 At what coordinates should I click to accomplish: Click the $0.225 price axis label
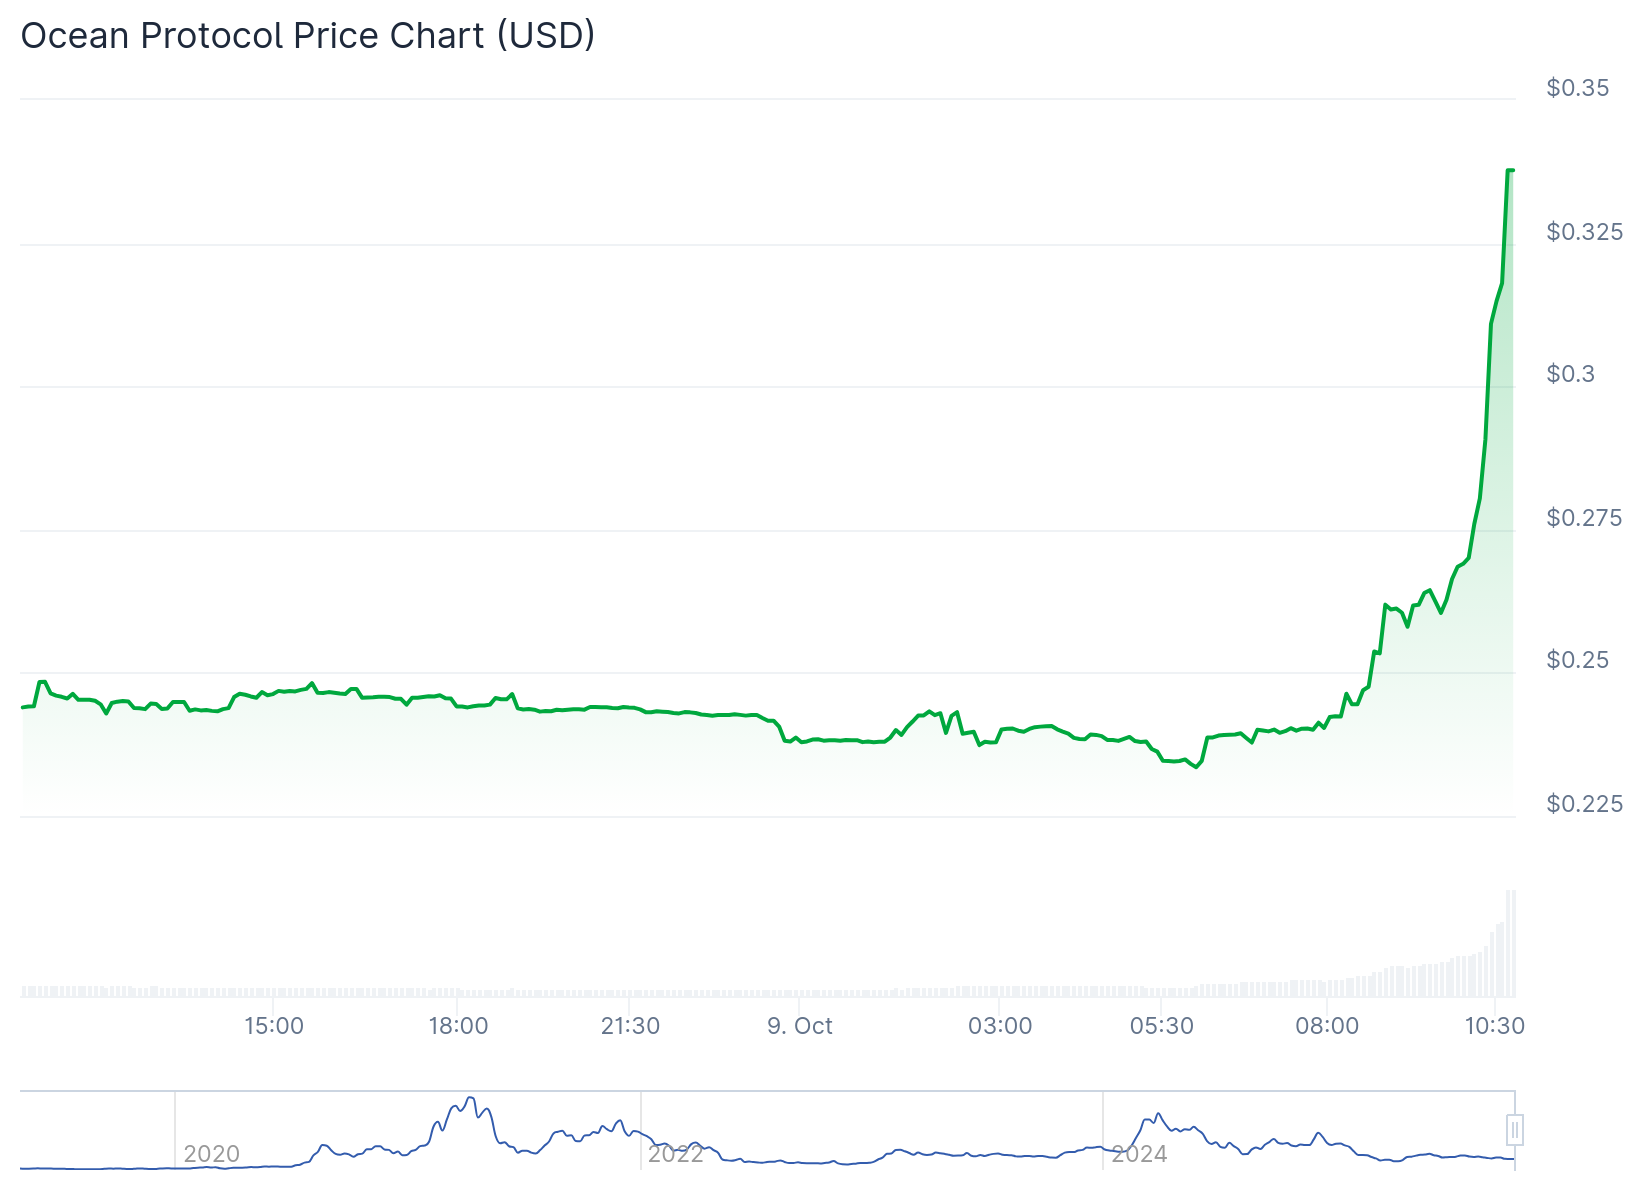[1585, 804]
